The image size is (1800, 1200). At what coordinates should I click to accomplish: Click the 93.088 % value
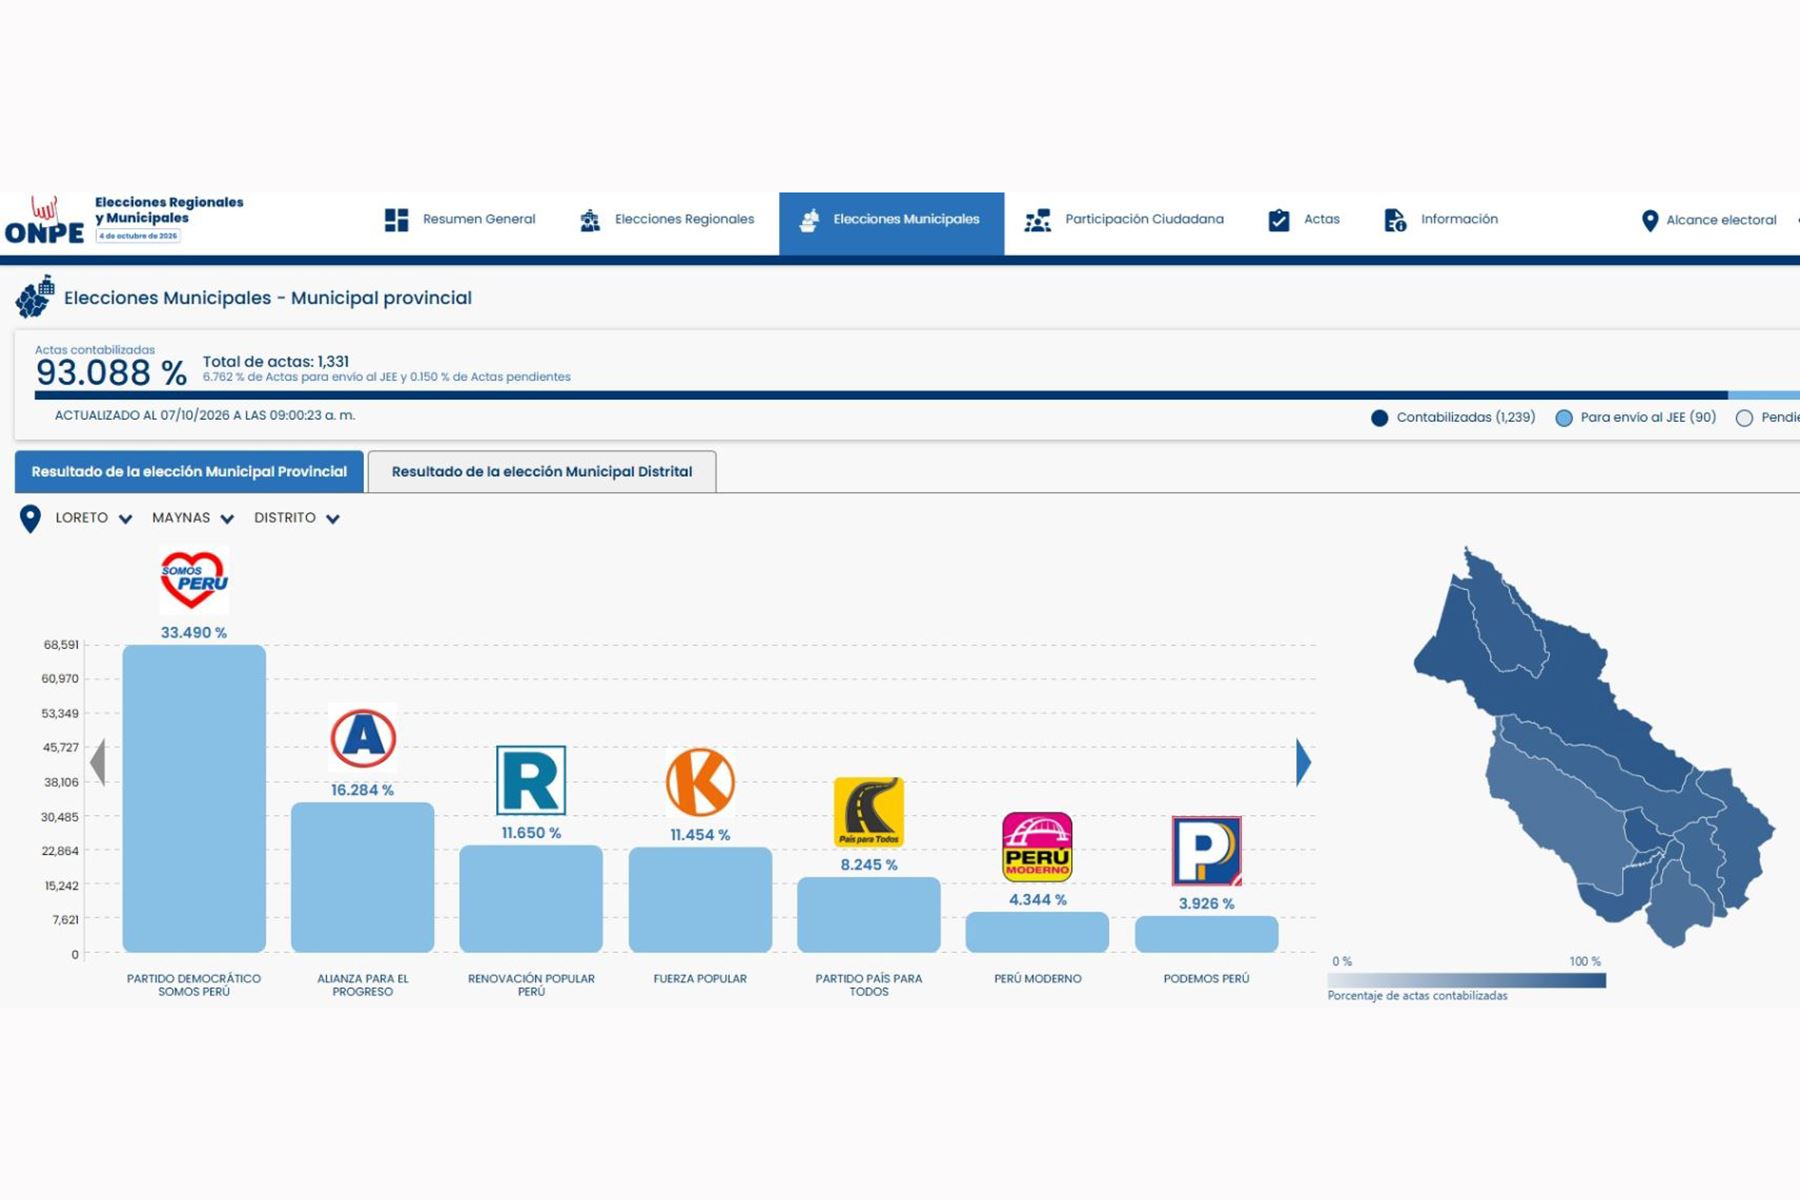111,373
